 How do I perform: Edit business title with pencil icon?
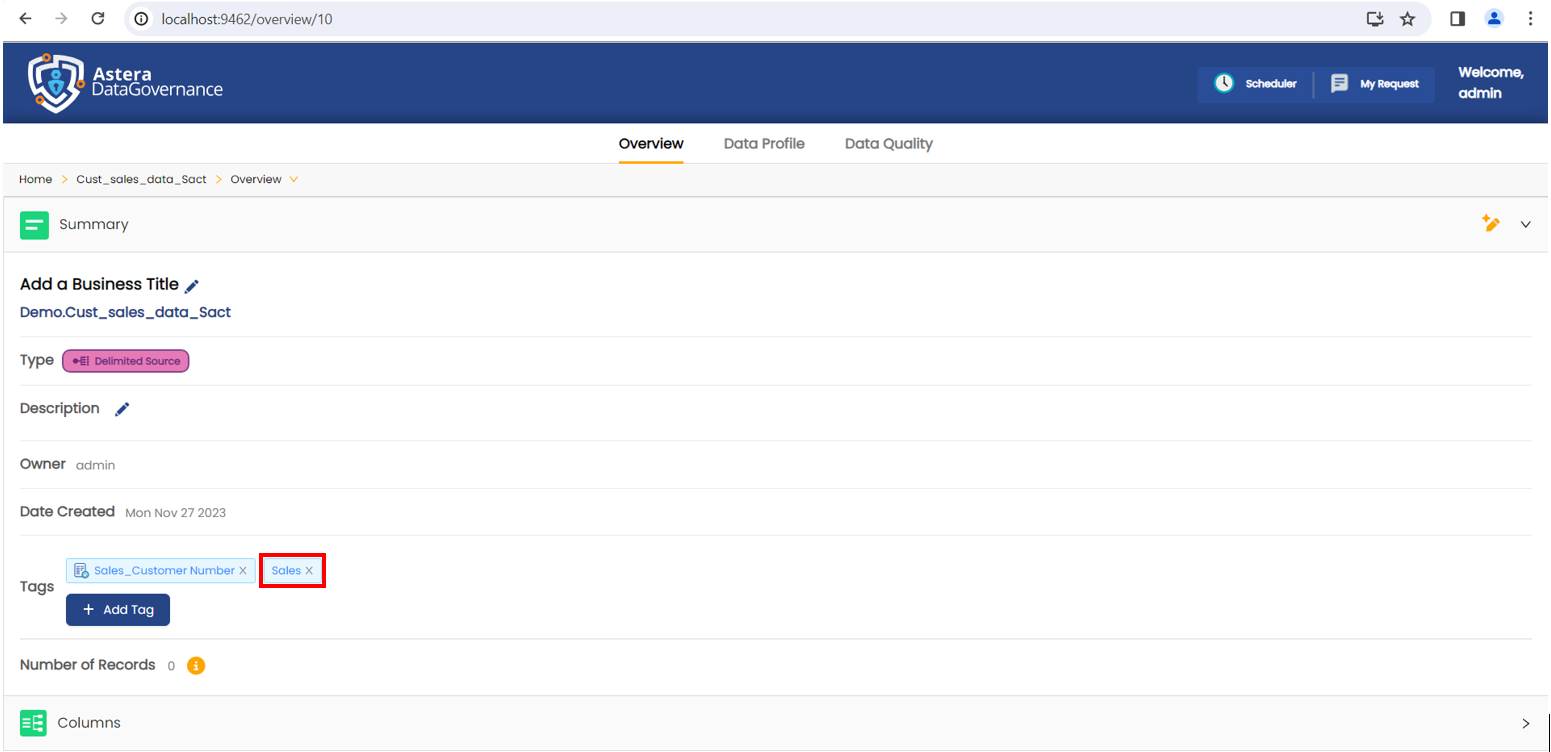click(192, 286)
